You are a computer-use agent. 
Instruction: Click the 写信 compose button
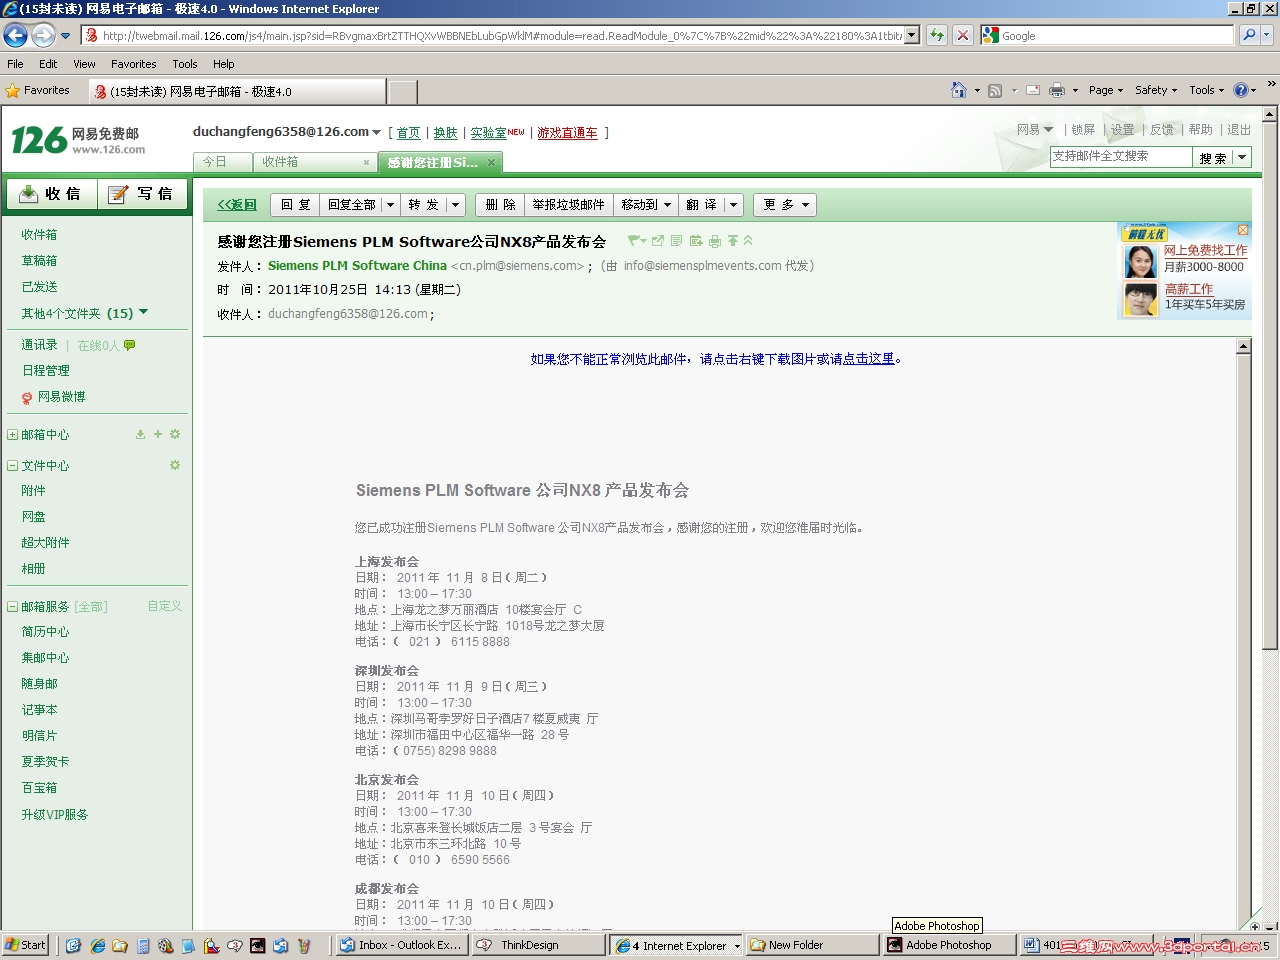141,194
